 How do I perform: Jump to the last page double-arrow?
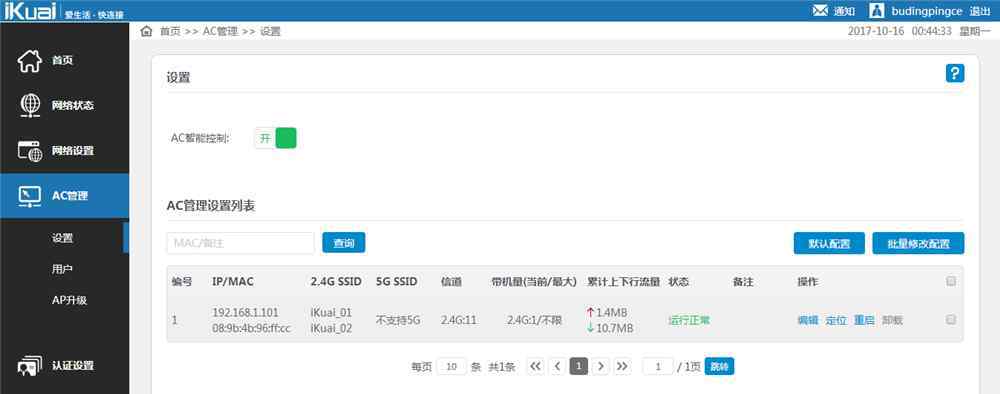tap(622, 366)
